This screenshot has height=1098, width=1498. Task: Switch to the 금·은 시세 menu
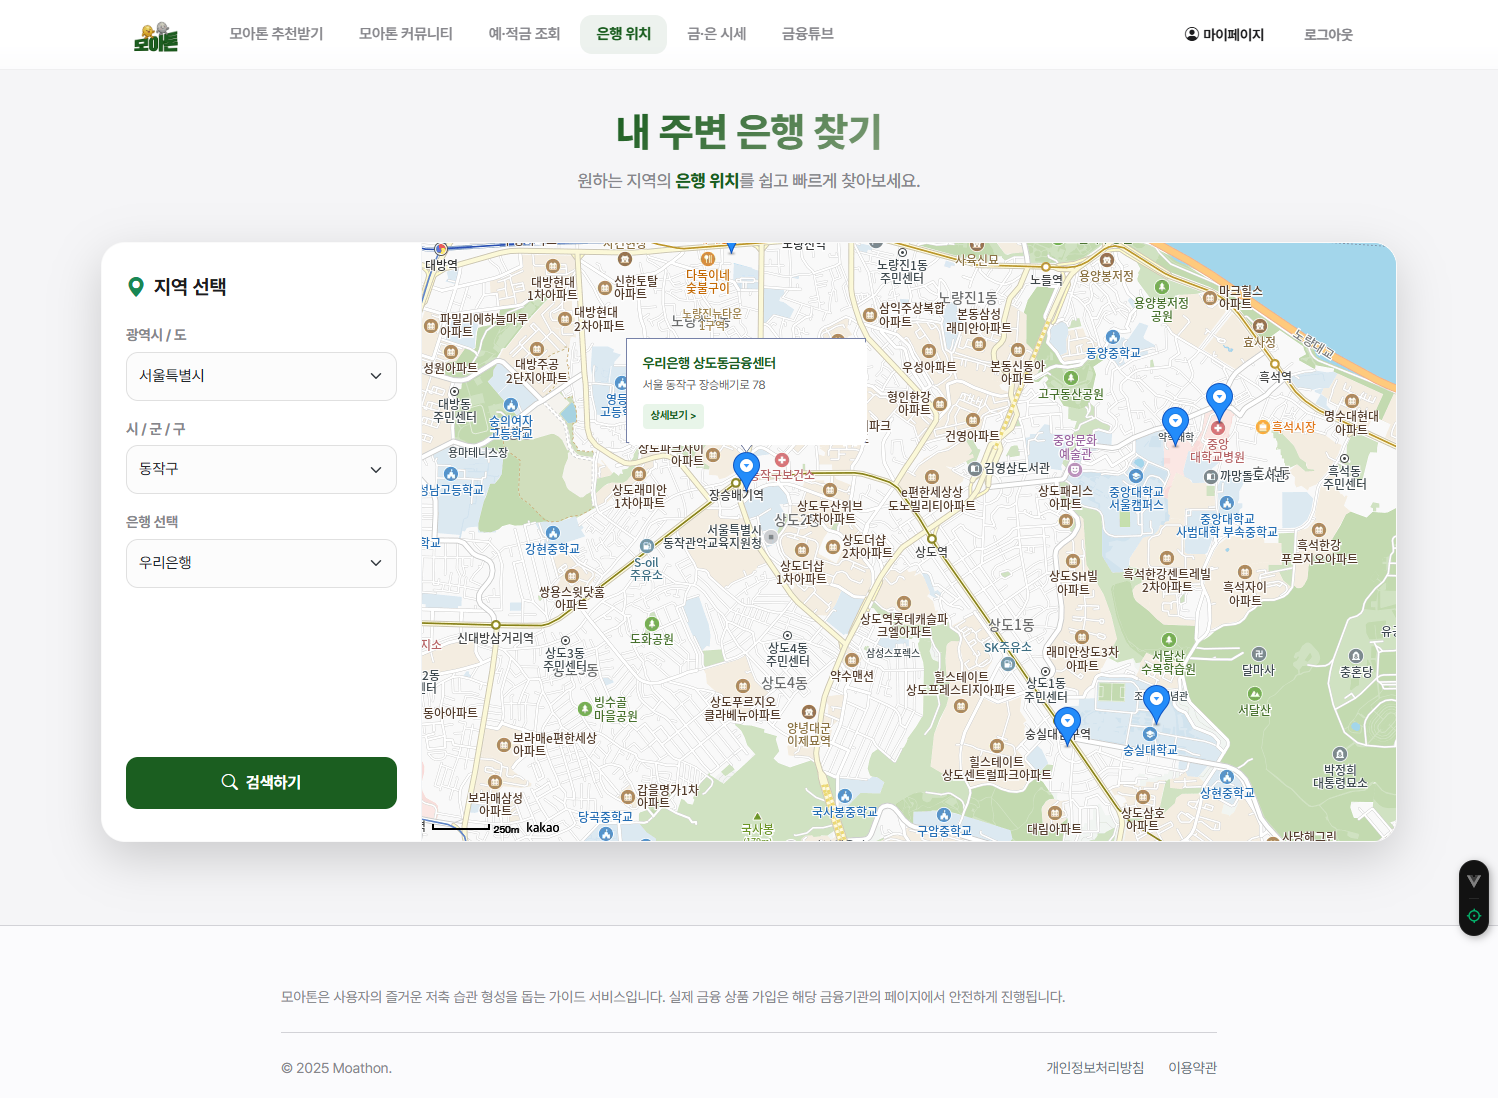[716, 34]
